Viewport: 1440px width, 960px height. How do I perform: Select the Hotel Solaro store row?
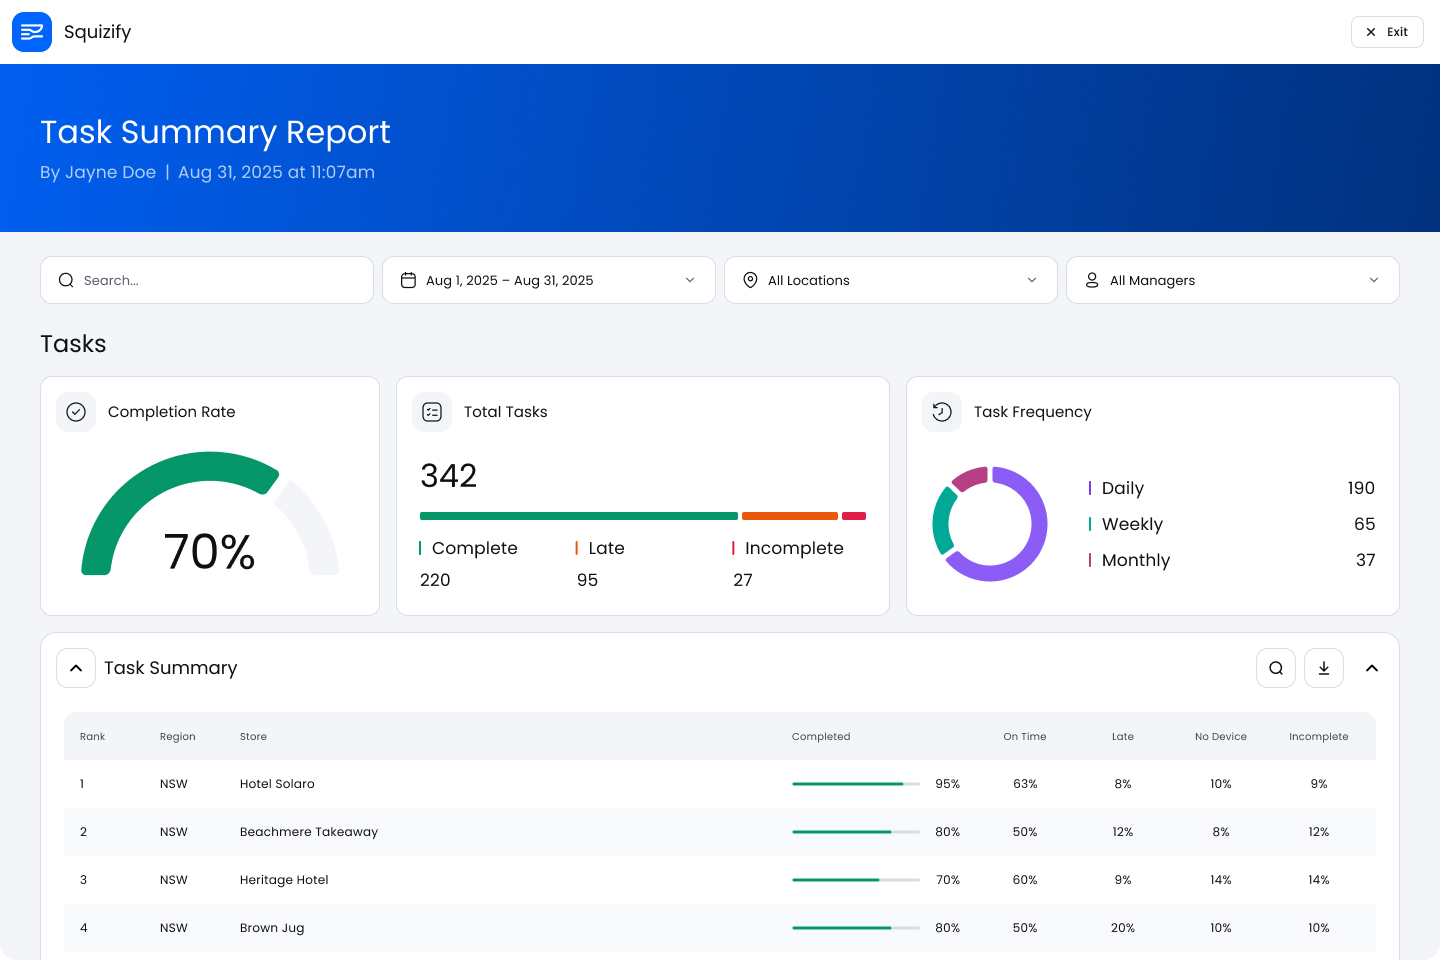[277, 784]
